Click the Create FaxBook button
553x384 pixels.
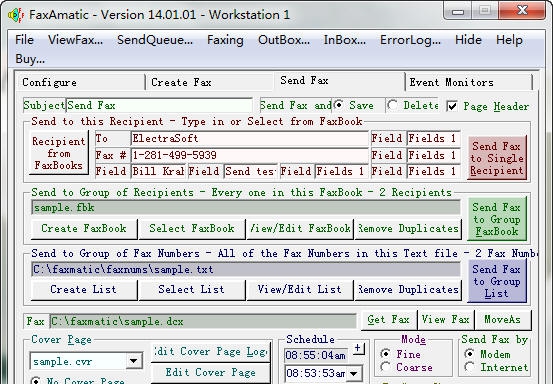click(x=84, y=228)
